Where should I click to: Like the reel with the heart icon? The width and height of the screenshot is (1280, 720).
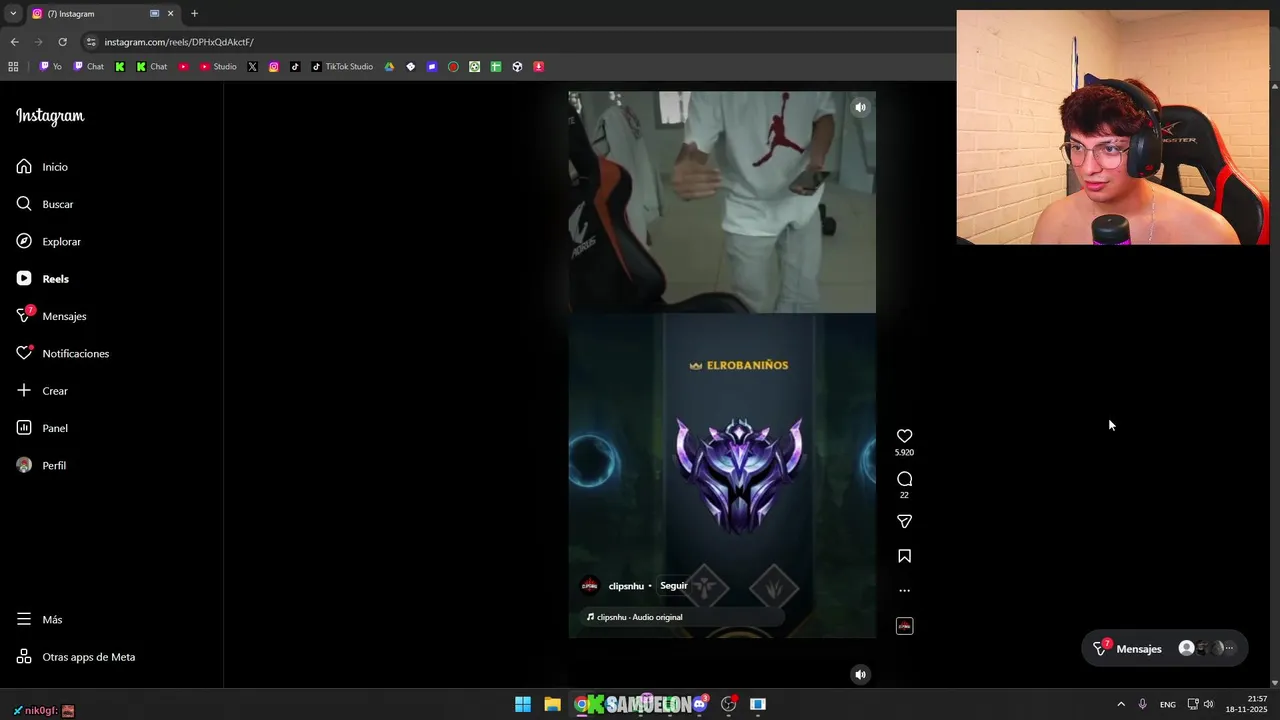(x=904, y=436)
